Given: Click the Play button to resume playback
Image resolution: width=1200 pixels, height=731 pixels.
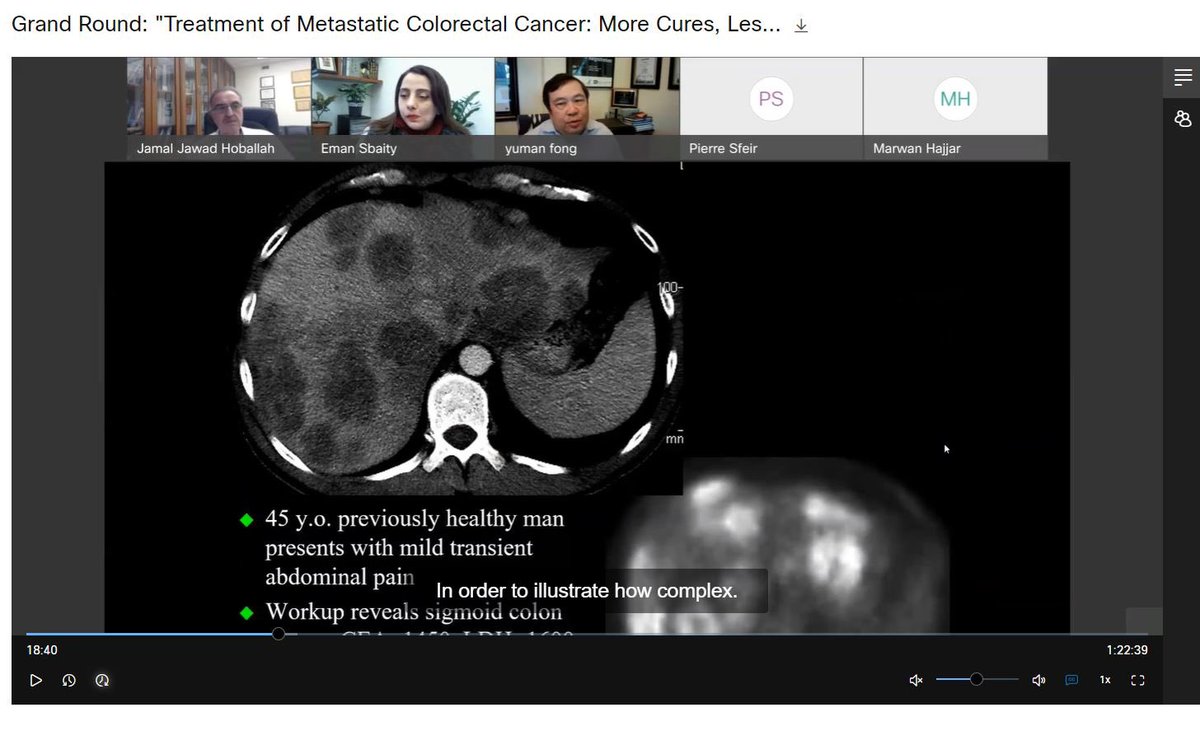Looking at the screenshot, I should (36, 680).
